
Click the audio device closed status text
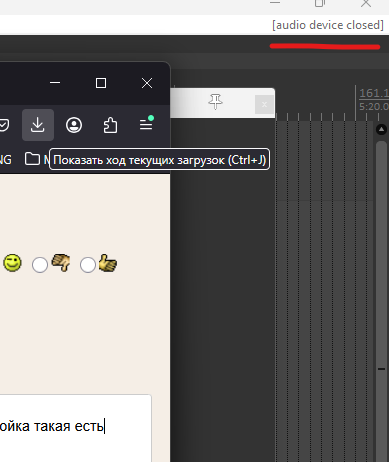coord(328,25)
